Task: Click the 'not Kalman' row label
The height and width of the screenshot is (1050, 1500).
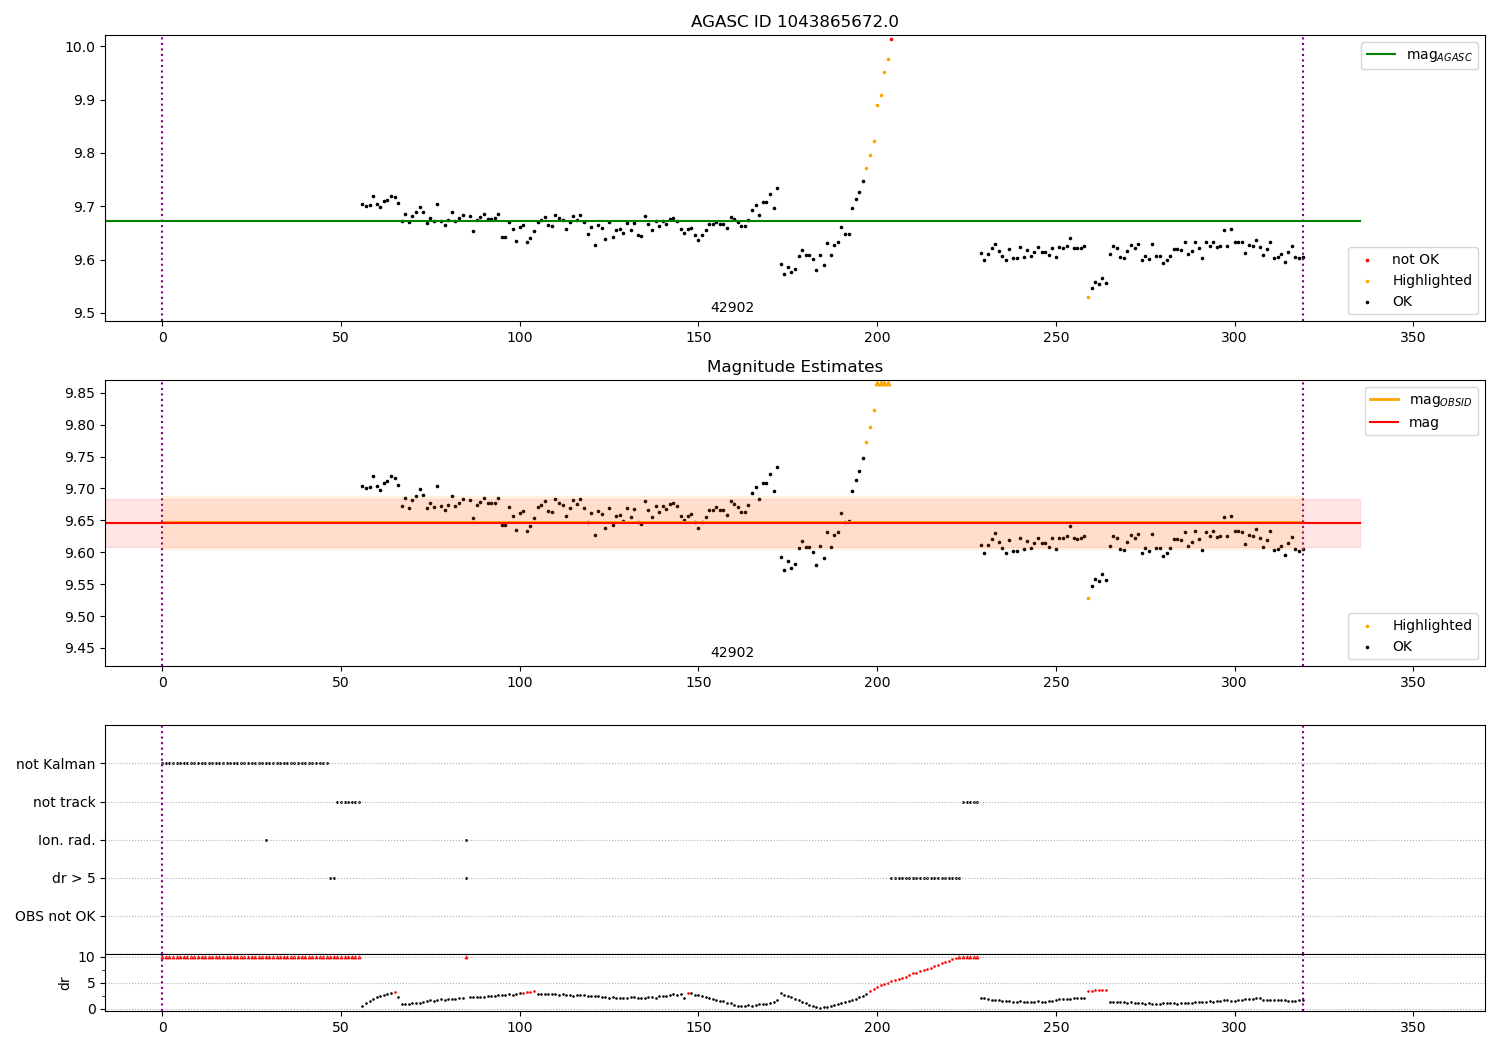Action: coord(56,765)
